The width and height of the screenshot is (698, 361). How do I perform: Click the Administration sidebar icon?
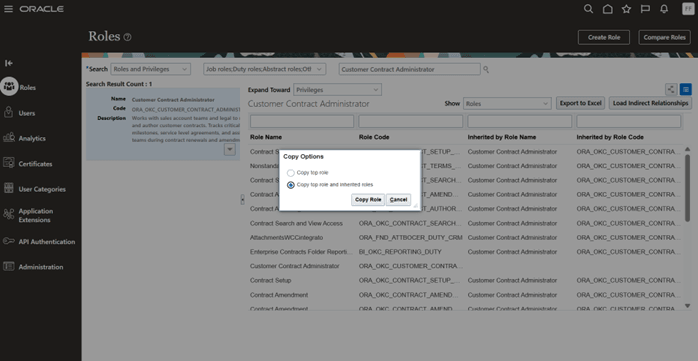(8, 267)
